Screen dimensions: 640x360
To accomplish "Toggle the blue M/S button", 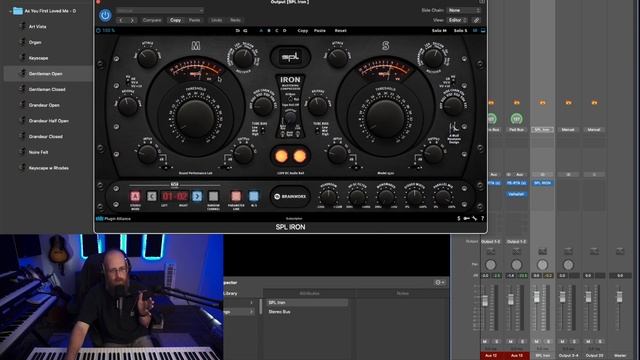I will point(254,196).
